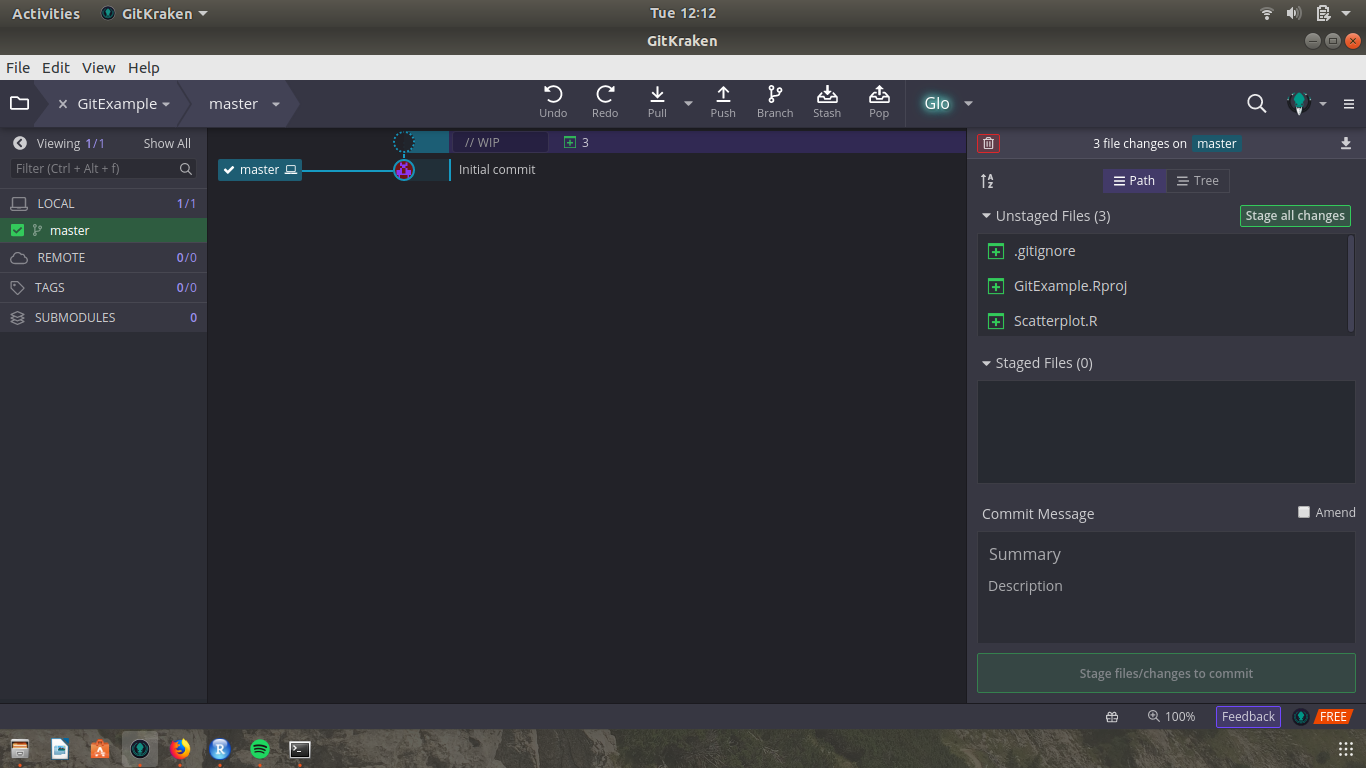Stash changes via Stash icon
Screen dimensions: 1366x768
[x=827, y=95]
